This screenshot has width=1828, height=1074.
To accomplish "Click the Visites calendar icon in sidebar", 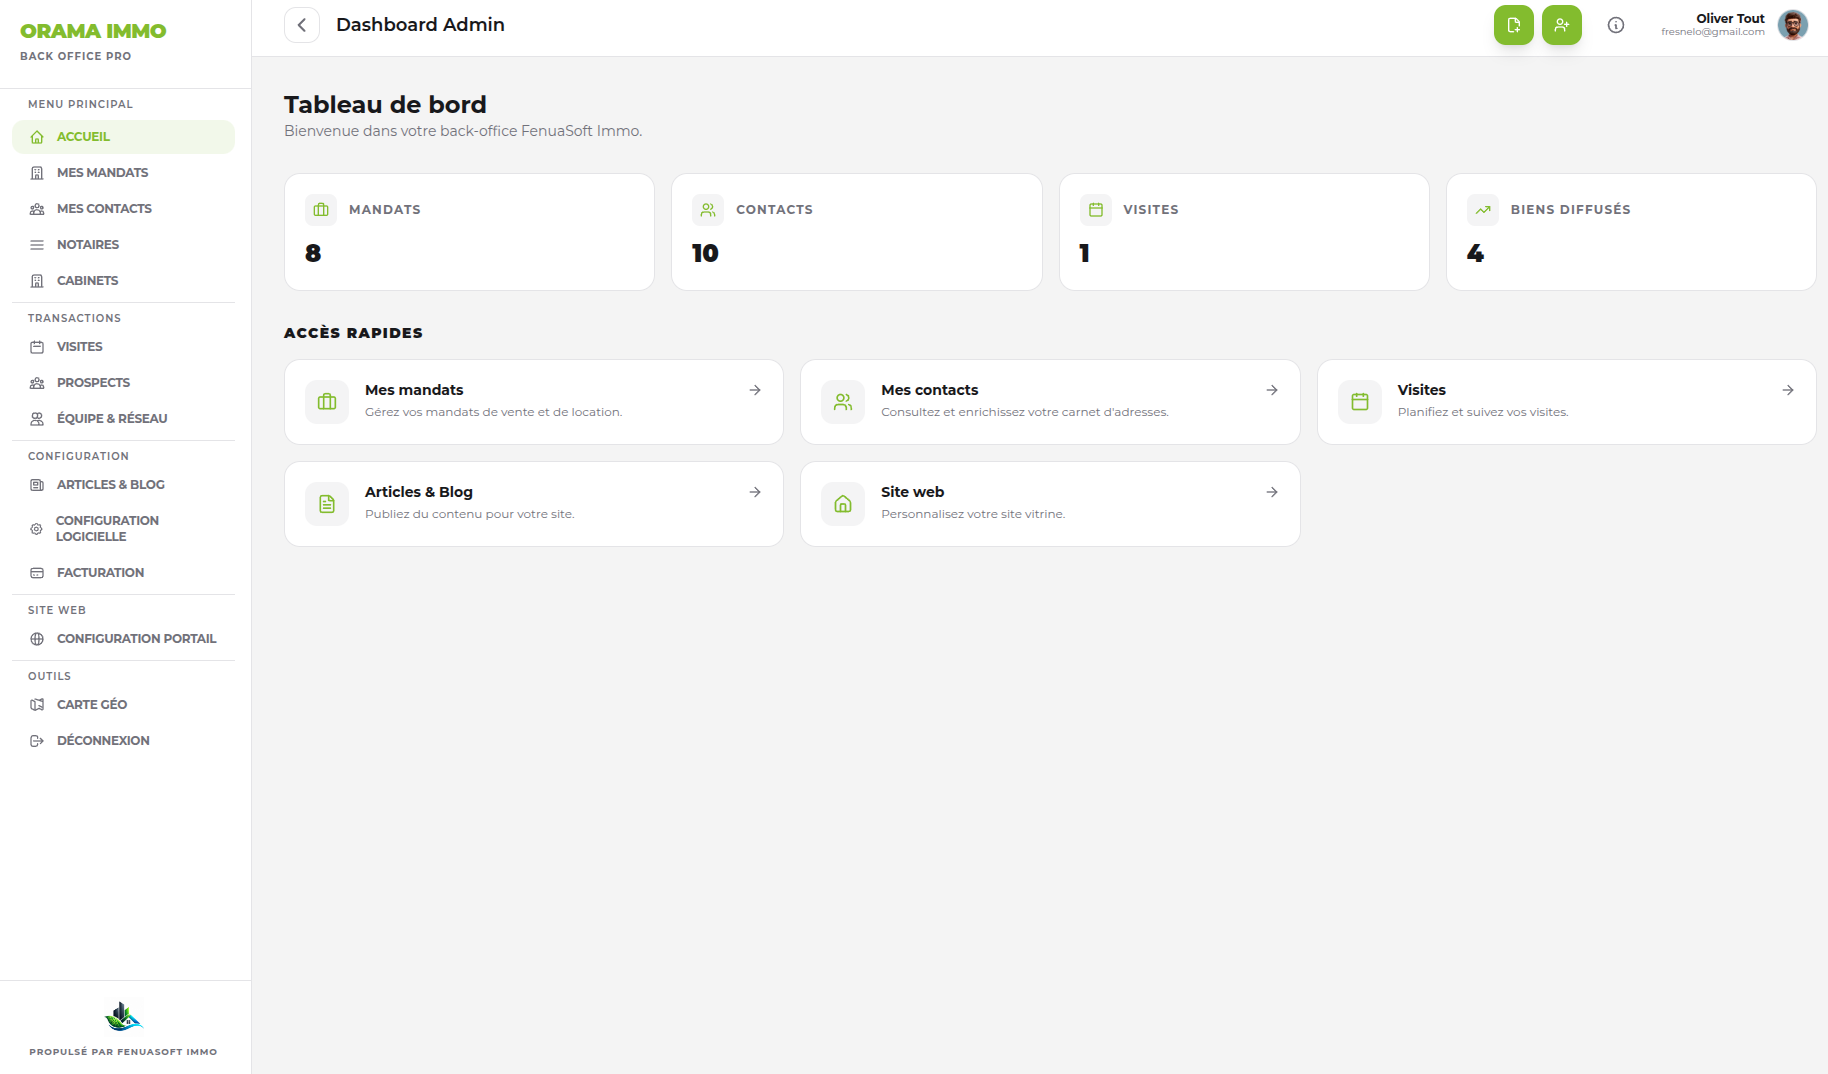I will [37, 347].
